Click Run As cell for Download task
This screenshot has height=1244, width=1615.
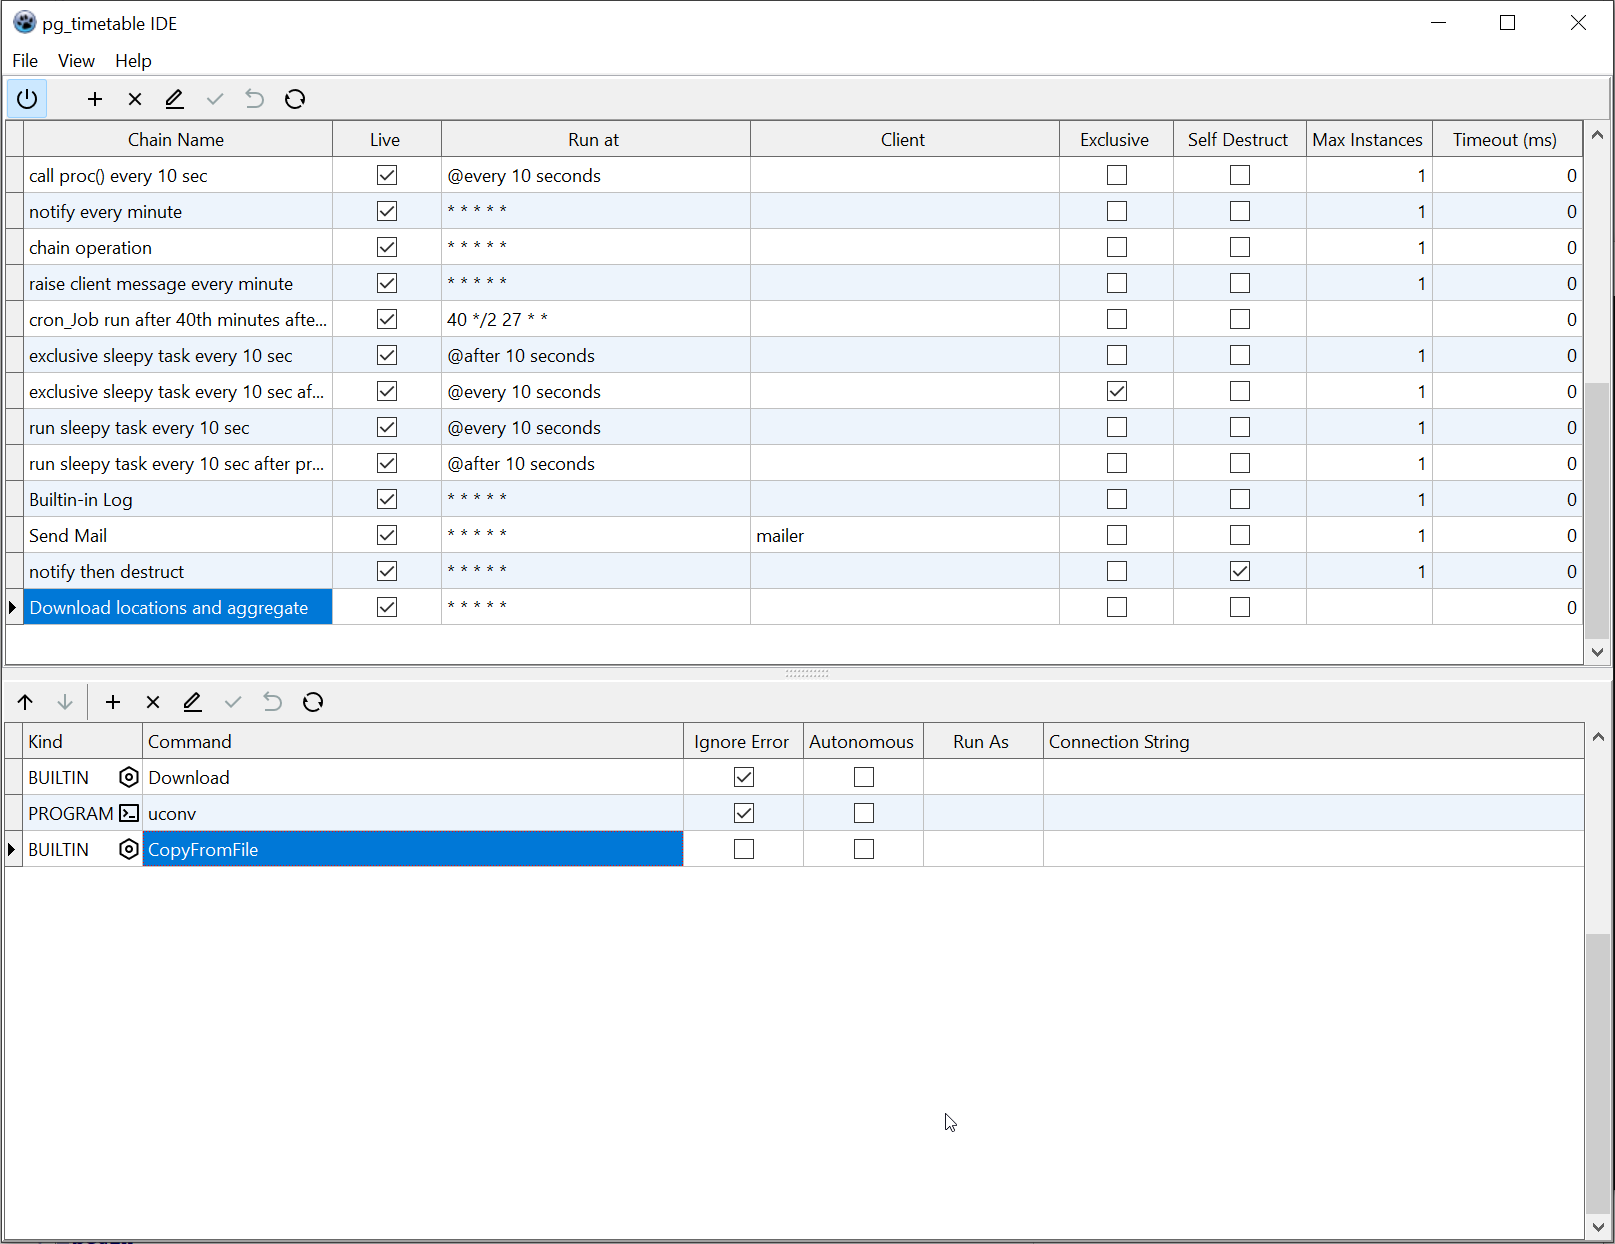point(983,777)
